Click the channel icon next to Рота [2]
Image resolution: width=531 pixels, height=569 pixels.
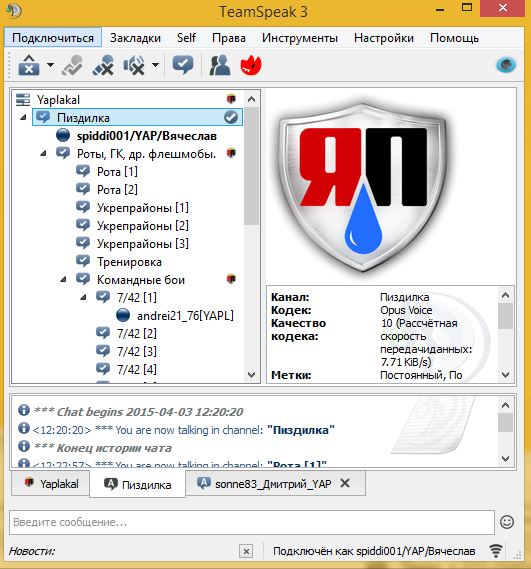coord(83,189)
